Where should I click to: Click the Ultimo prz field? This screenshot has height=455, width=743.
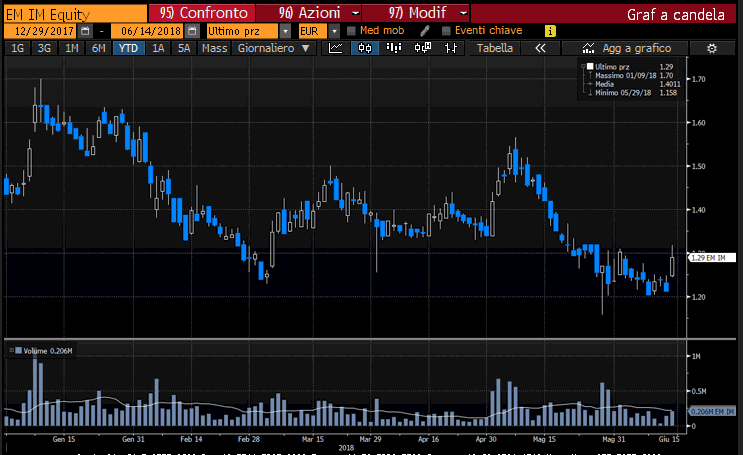point(243,31)
